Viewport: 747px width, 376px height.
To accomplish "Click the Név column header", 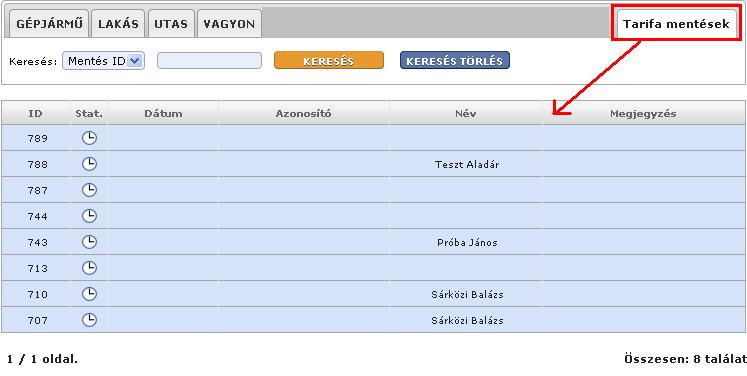I will point(466,113).
